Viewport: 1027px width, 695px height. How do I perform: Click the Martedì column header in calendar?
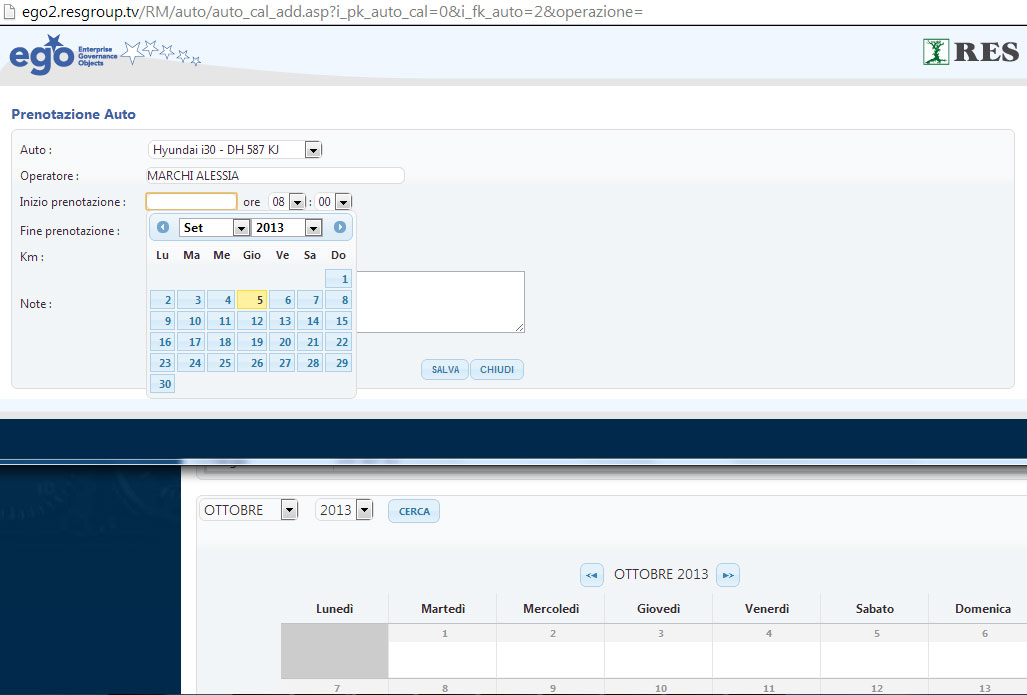[443, 609]
